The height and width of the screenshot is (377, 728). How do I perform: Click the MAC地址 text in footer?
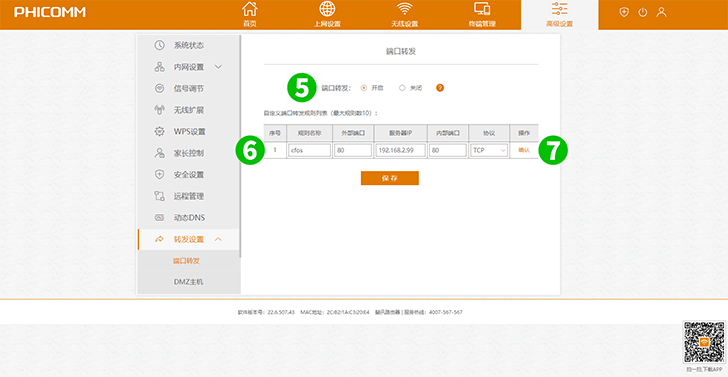(x=335, y=312)
